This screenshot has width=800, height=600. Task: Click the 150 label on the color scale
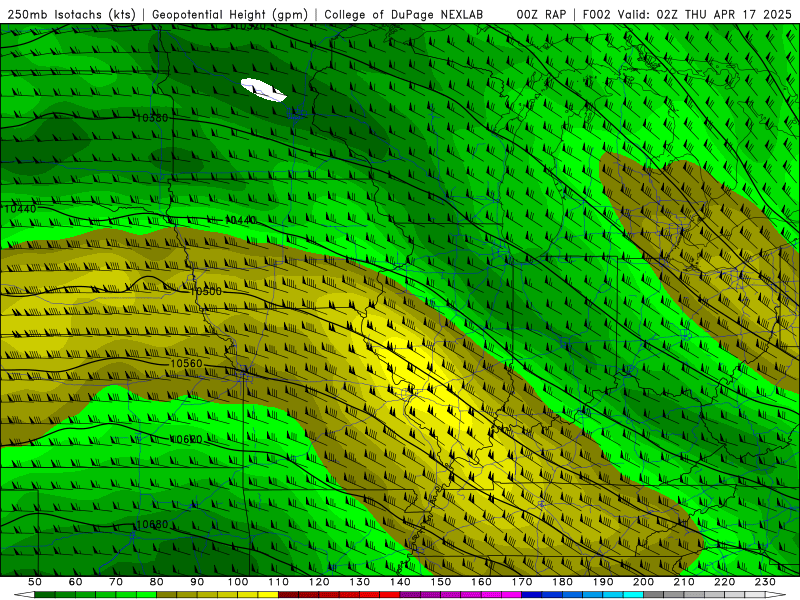point(441,582)
